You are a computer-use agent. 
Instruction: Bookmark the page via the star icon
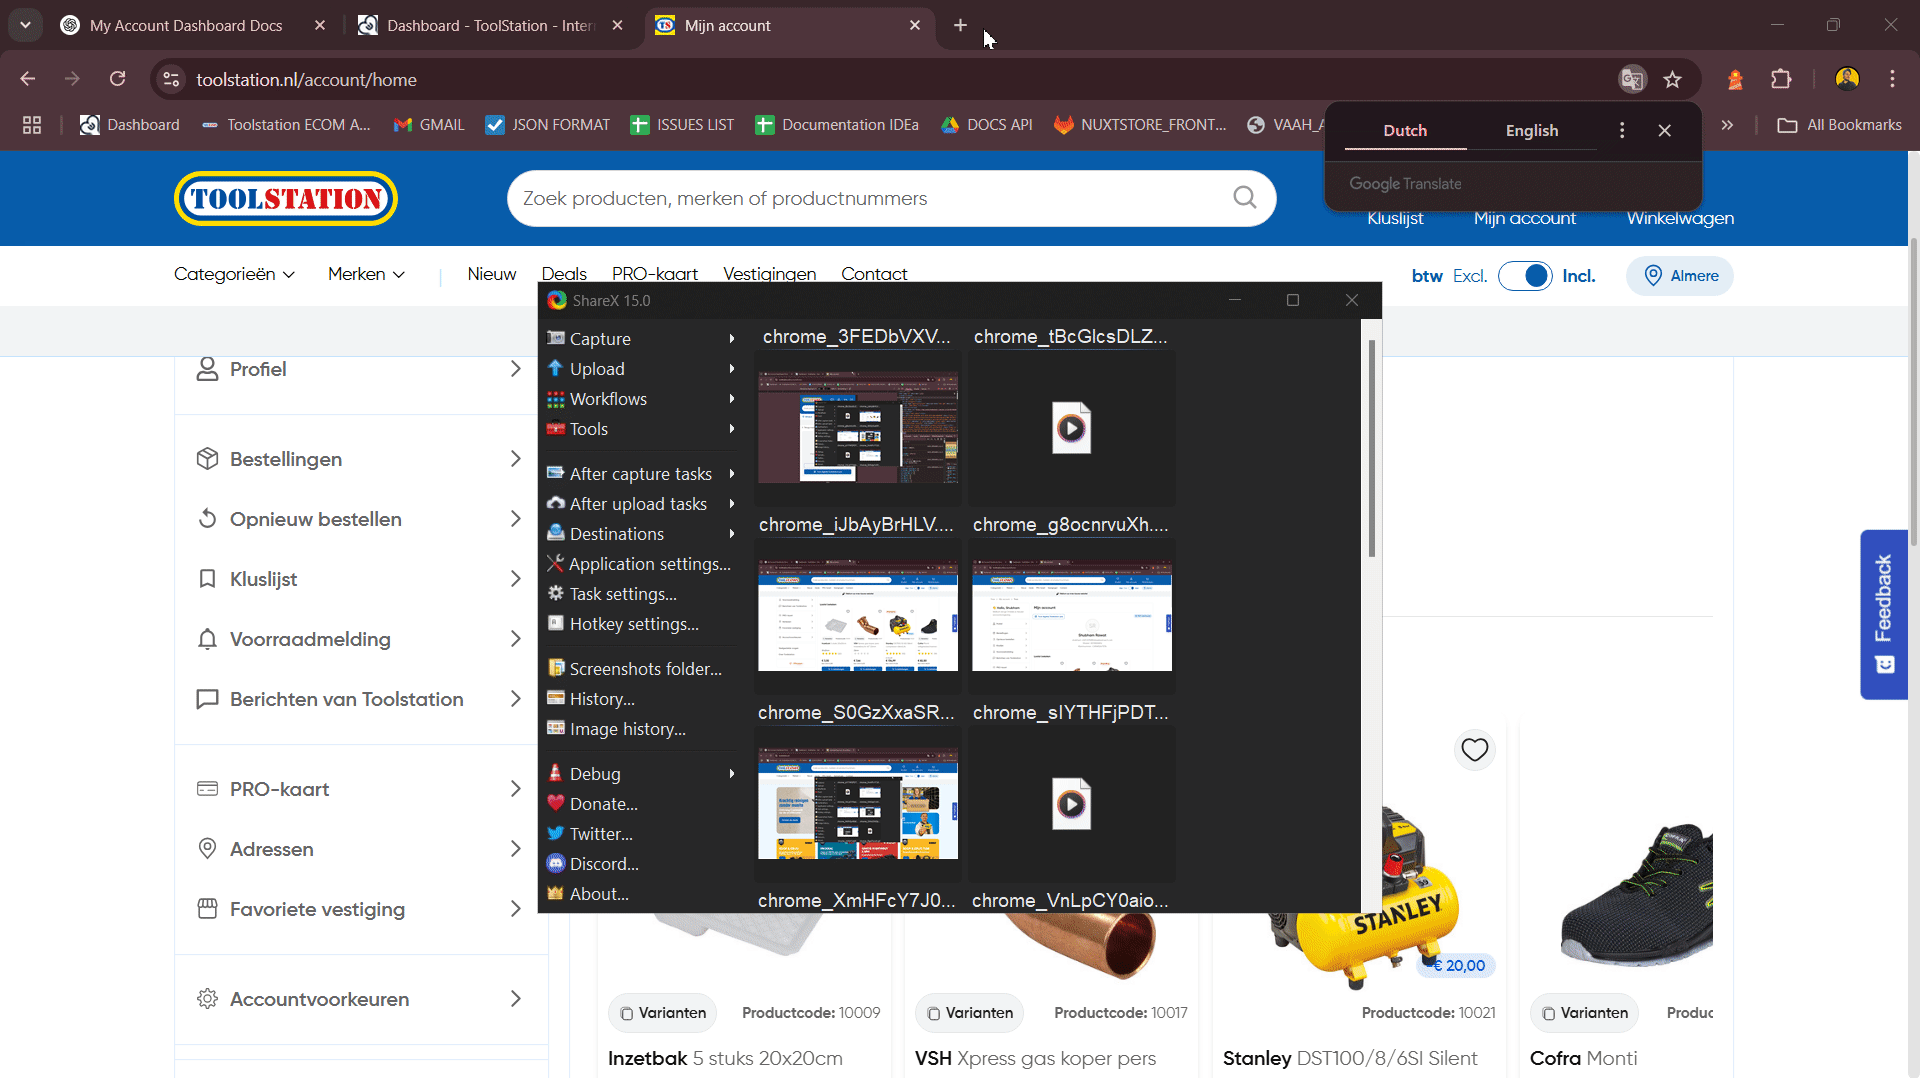pyautogui.click(x=1673, y=79)
